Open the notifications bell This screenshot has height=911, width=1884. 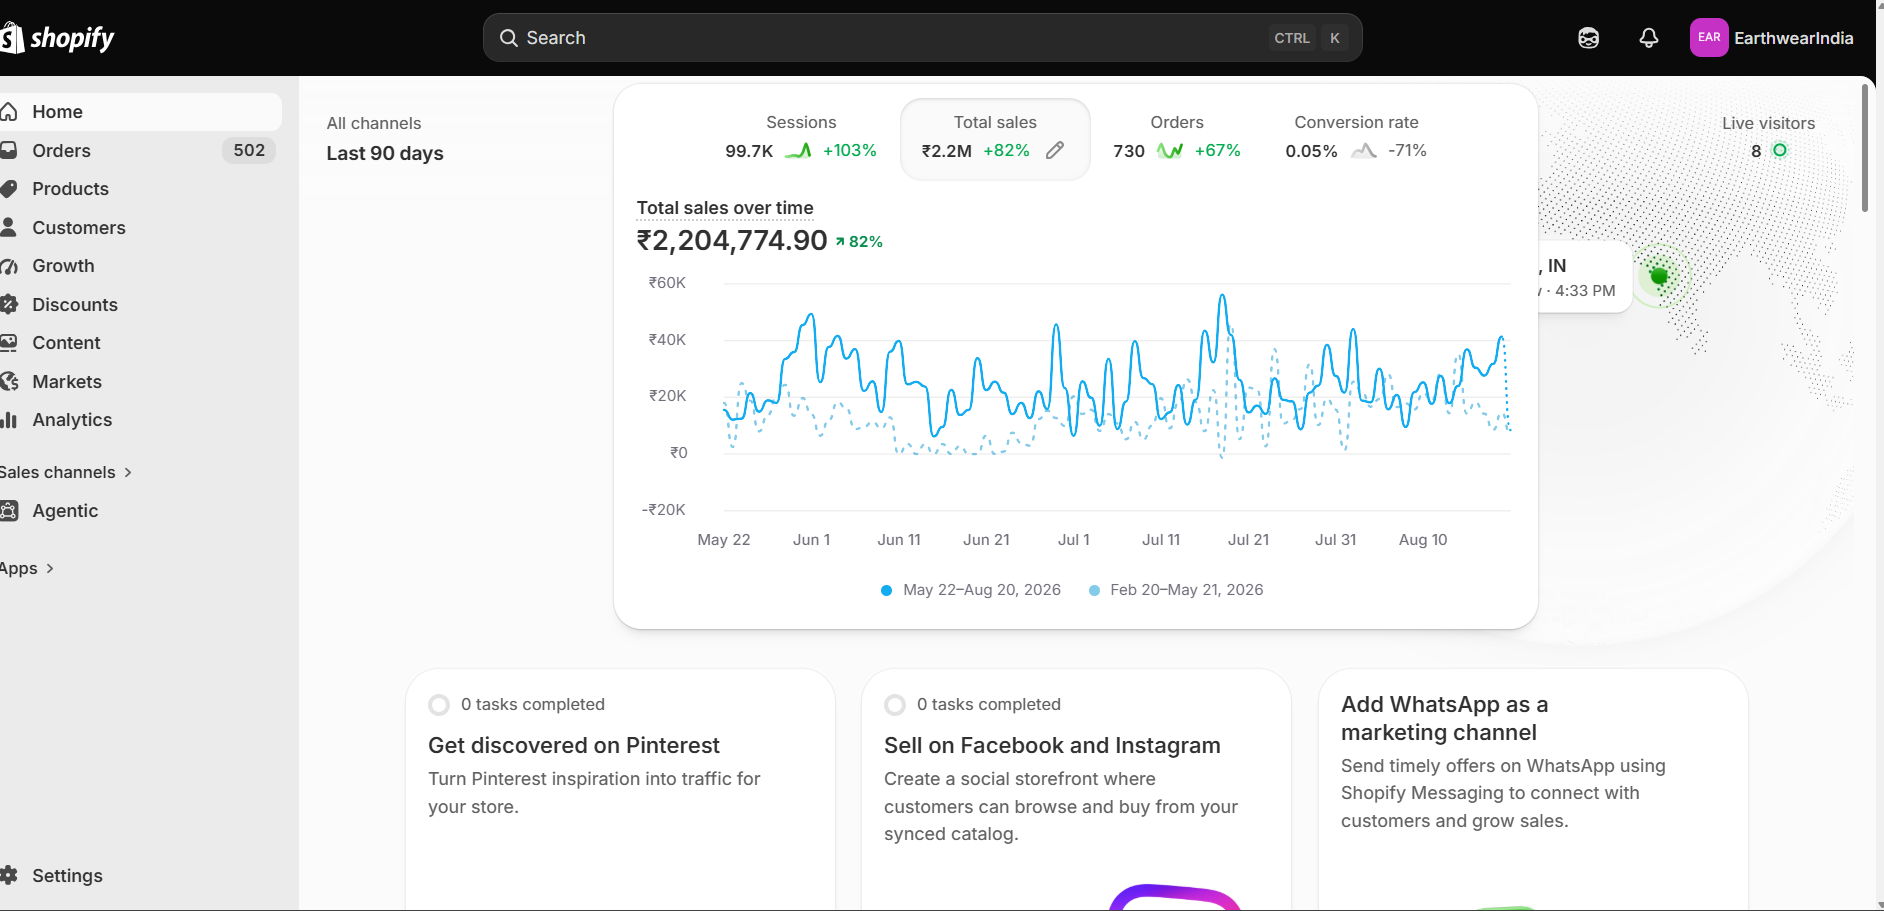(x=1649, y=38)
